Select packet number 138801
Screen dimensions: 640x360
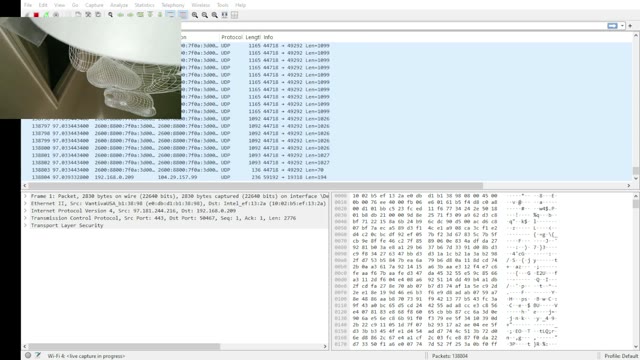[327, 156]
